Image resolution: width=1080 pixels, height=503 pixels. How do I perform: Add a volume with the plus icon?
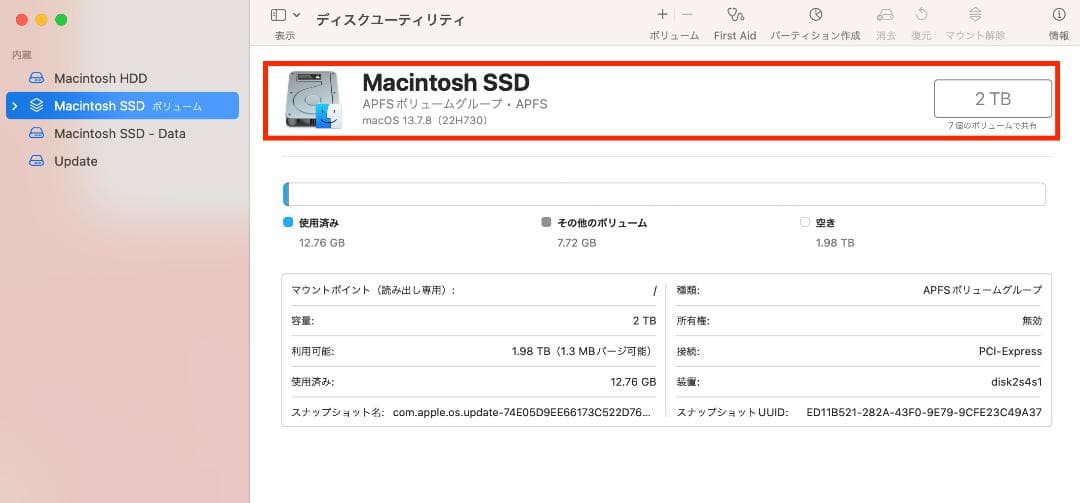(x=662, y=14)
